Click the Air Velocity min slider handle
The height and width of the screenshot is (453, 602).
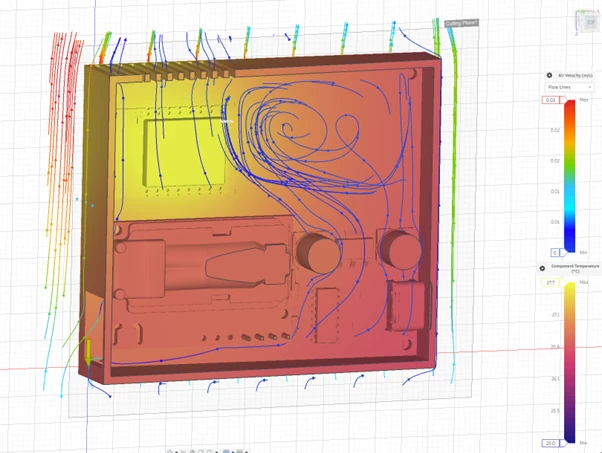[563, 252]
